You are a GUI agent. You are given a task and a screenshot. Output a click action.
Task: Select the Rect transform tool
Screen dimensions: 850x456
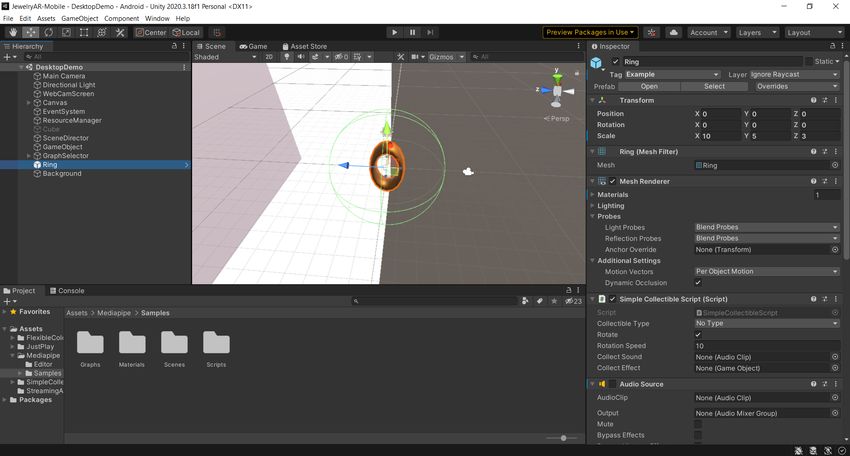84,32
